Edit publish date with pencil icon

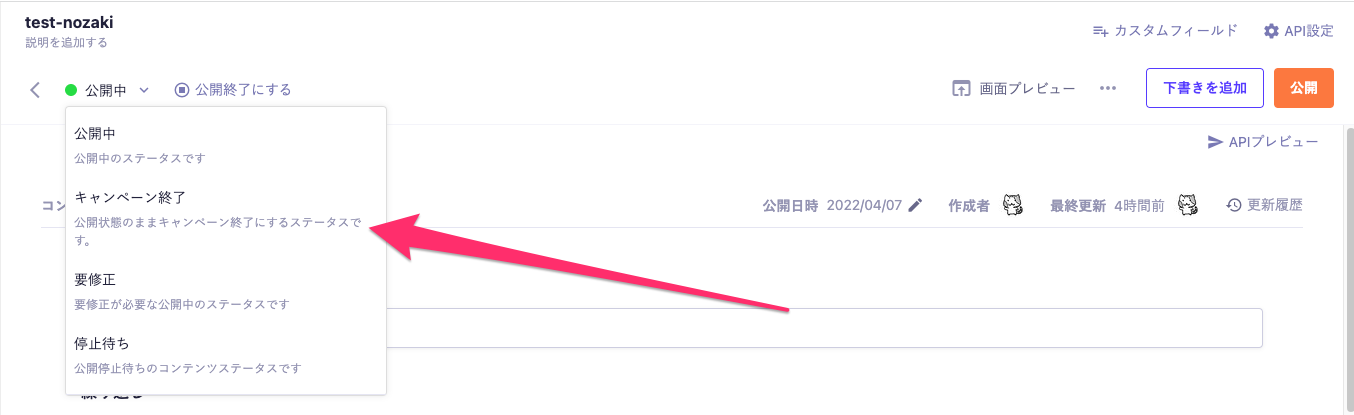[x=916, y=205]
